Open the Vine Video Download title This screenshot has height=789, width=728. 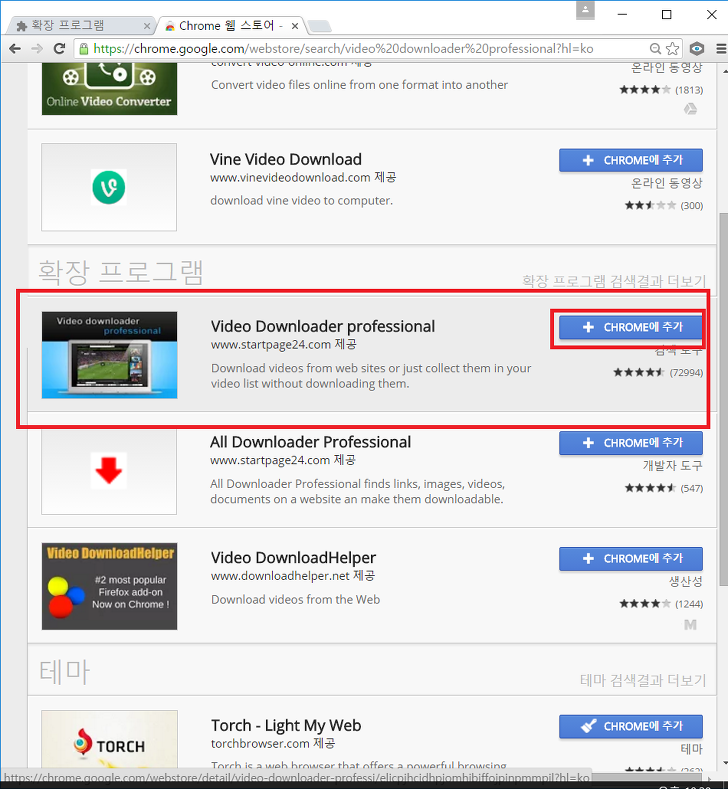(x=286, y=160)
